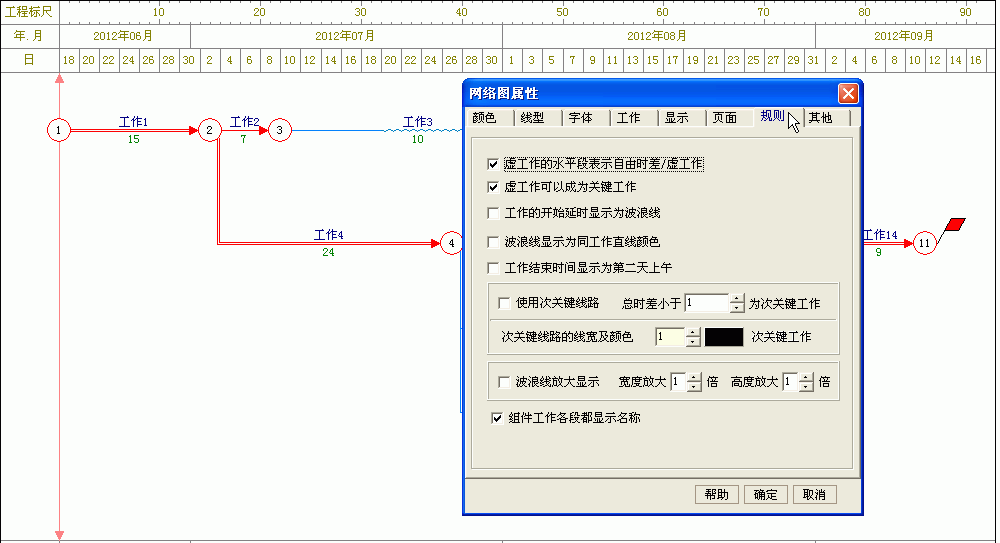This screenshot has height=543, width=1000.
Task: Increase 总时差小于 value with up arrow
Action: pos(737,299)
